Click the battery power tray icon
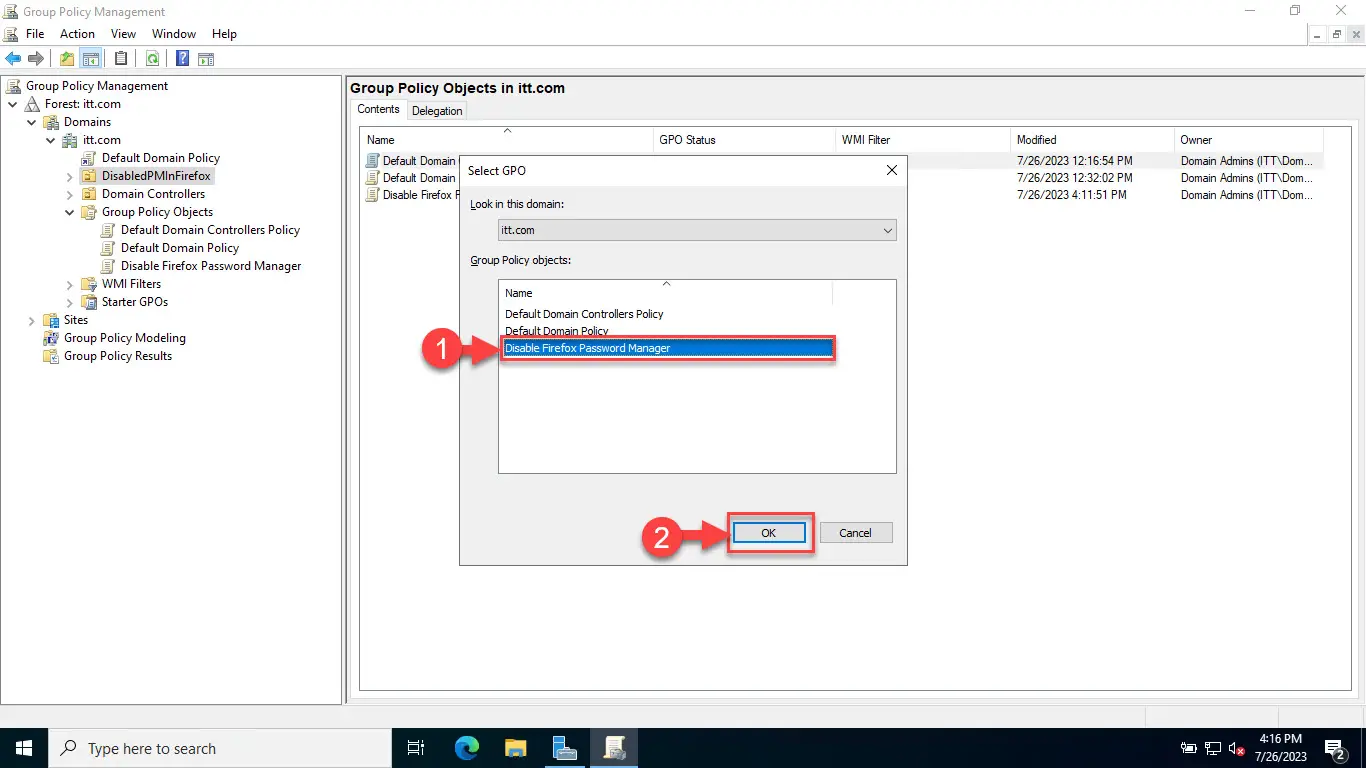The height and width of the screenshot is (768, 1366). coord(1189,748)
